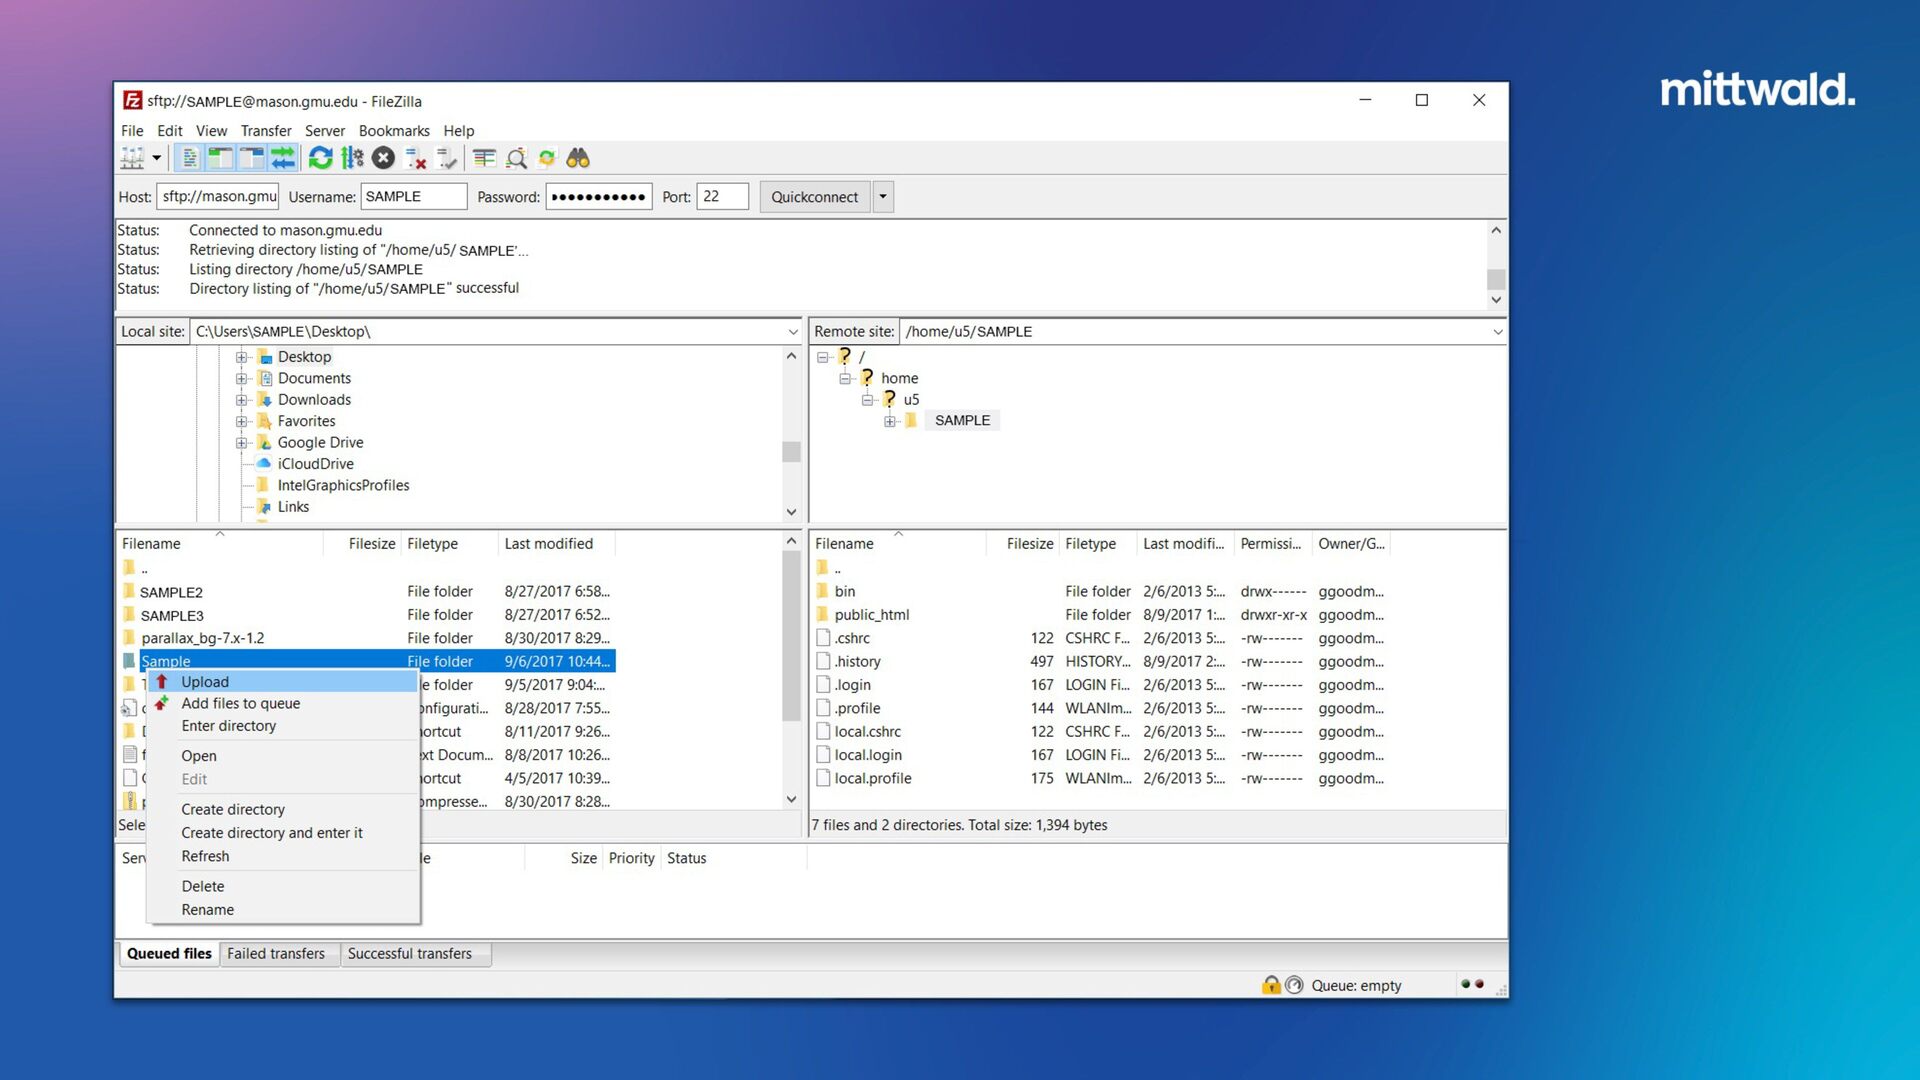This screenshot has height=1080, width=1920.
Task: Toggle processing of the transfer queue
Action: (x=352, y=158)
